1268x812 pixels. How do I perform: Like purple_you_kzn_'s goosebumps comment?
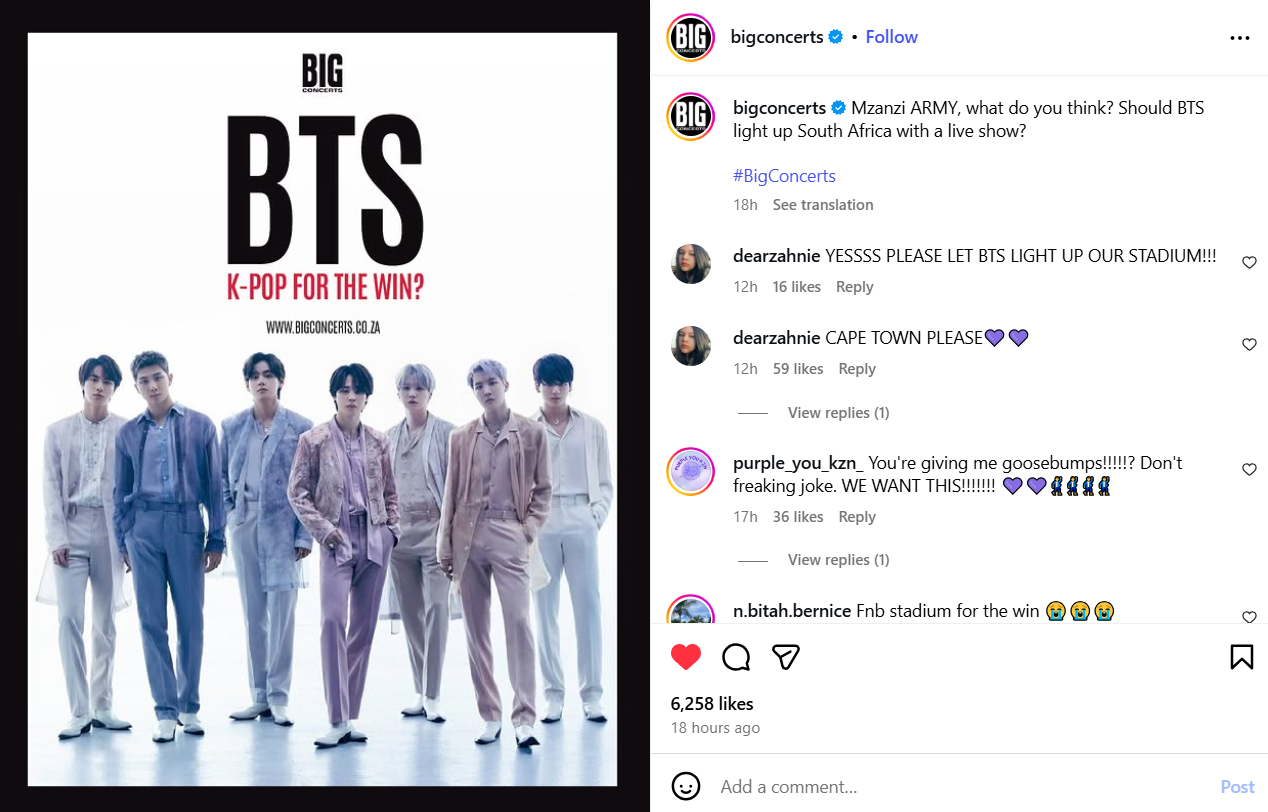pyautogui.click(x=1249, y=470)
